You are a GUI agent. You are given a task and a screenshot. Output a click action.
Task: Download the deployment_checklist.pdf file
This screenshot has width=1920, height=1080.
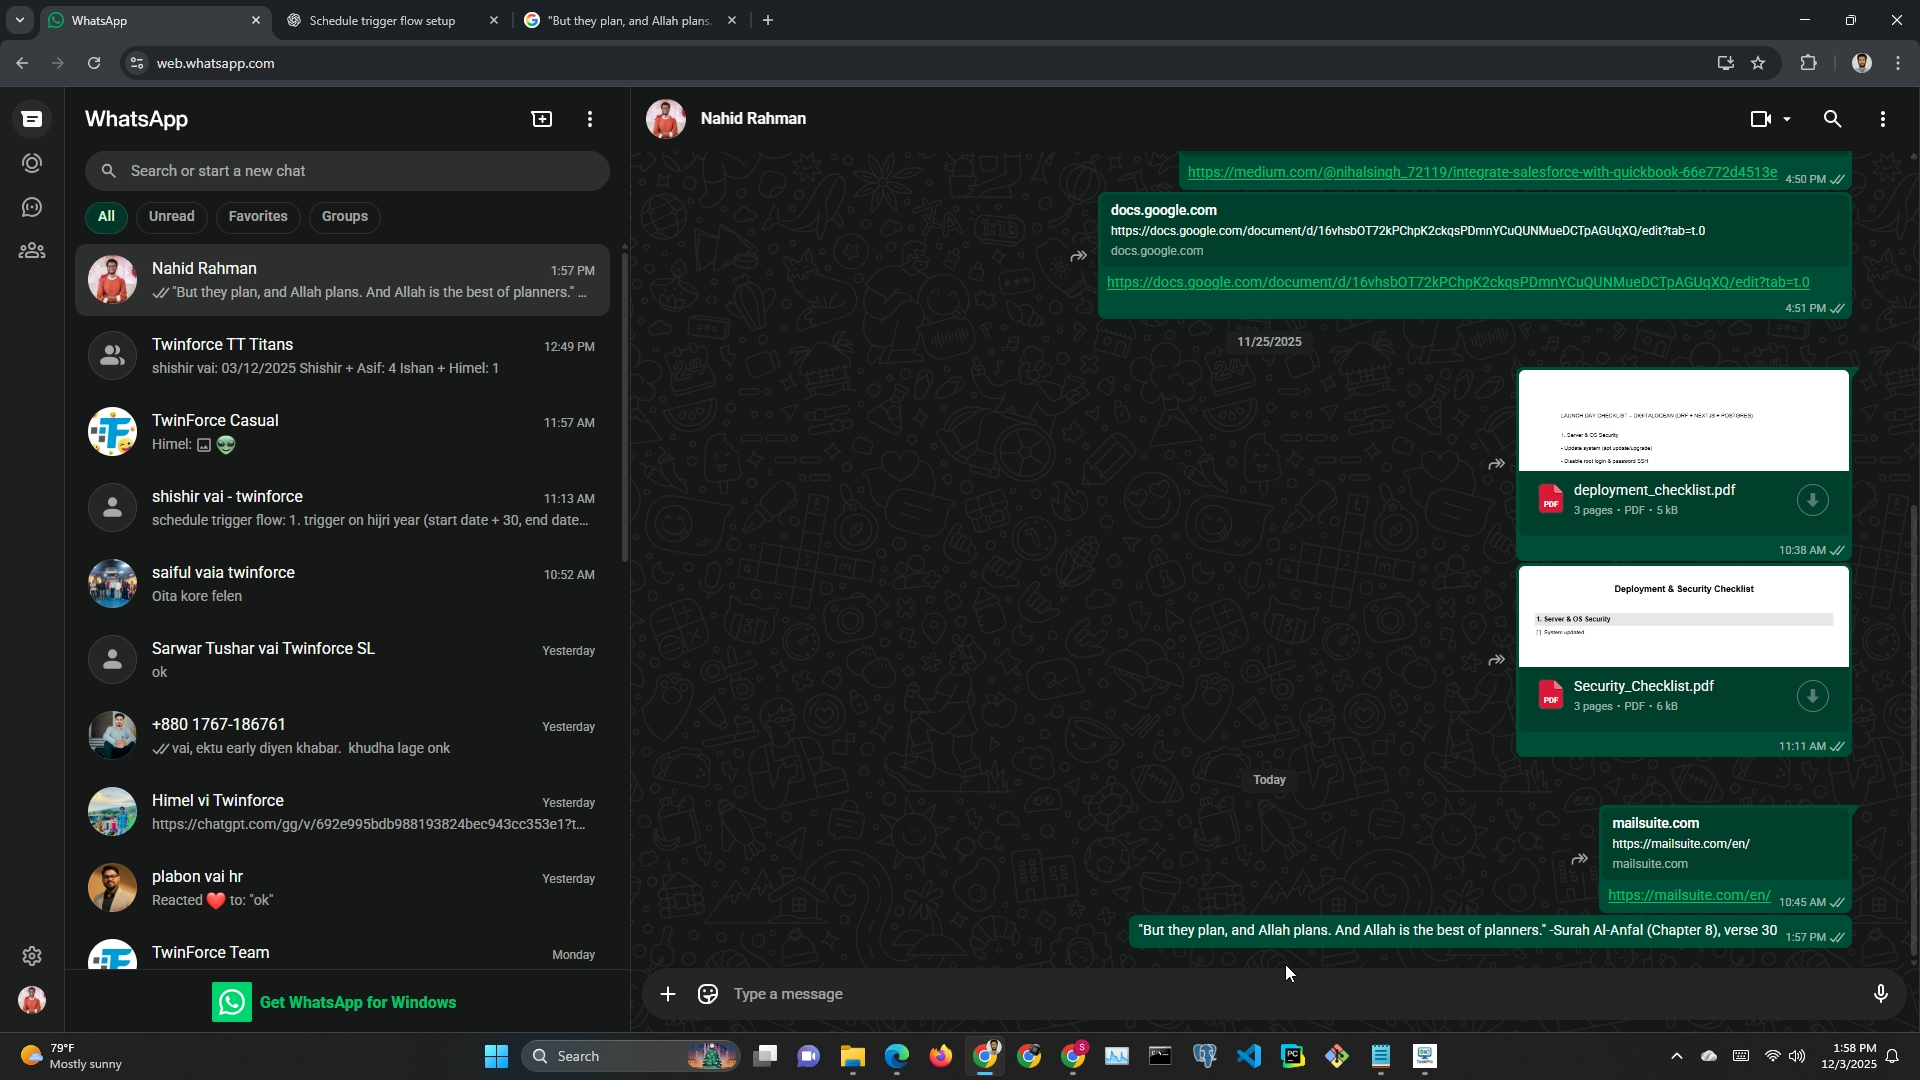click(1812, 500)
